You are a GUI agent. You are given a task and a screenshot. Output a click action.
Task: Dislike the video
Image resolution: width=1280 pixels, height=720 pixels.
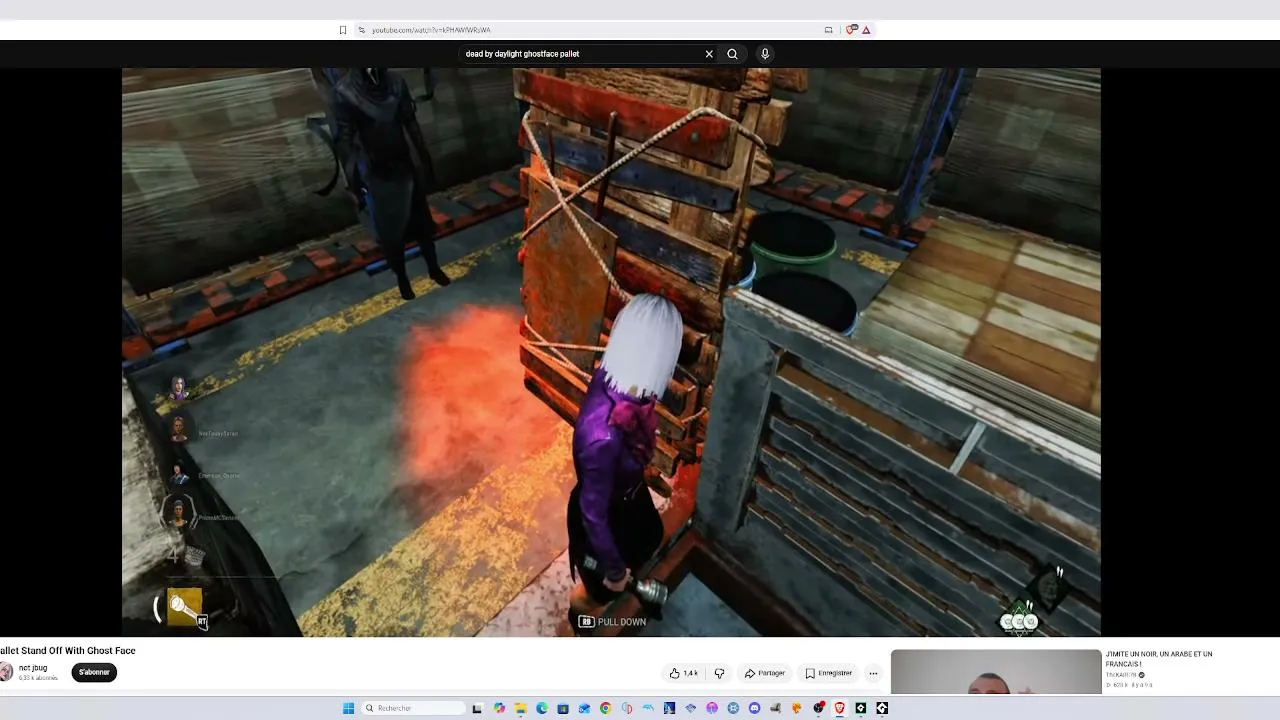[x=719, y=674]
